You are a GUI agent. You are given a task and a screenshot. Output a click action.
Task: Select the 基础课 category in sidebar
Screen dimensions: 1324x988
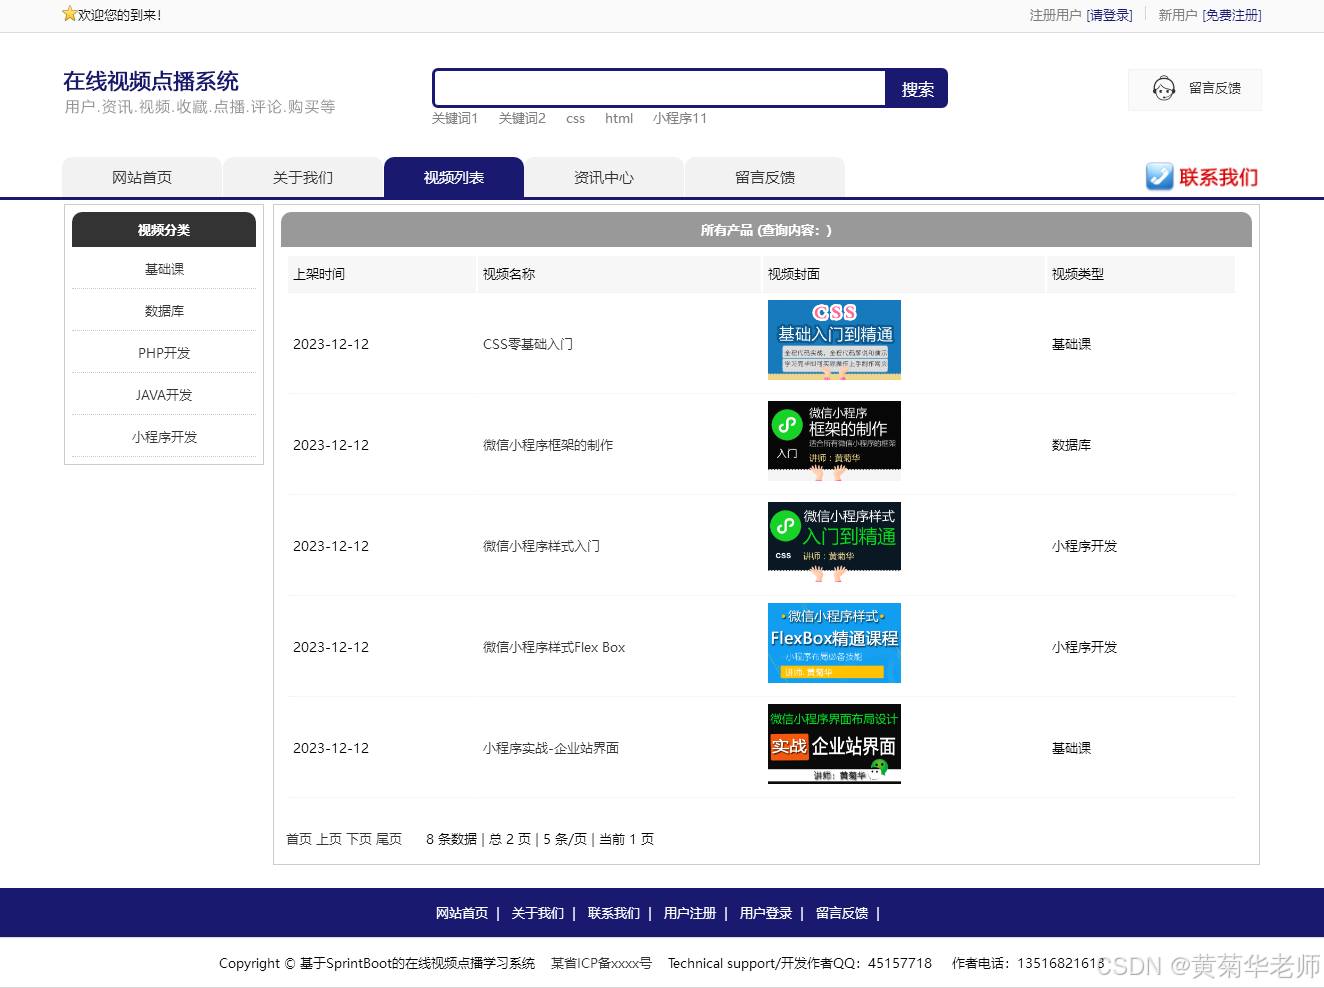(x=163, y=268)
